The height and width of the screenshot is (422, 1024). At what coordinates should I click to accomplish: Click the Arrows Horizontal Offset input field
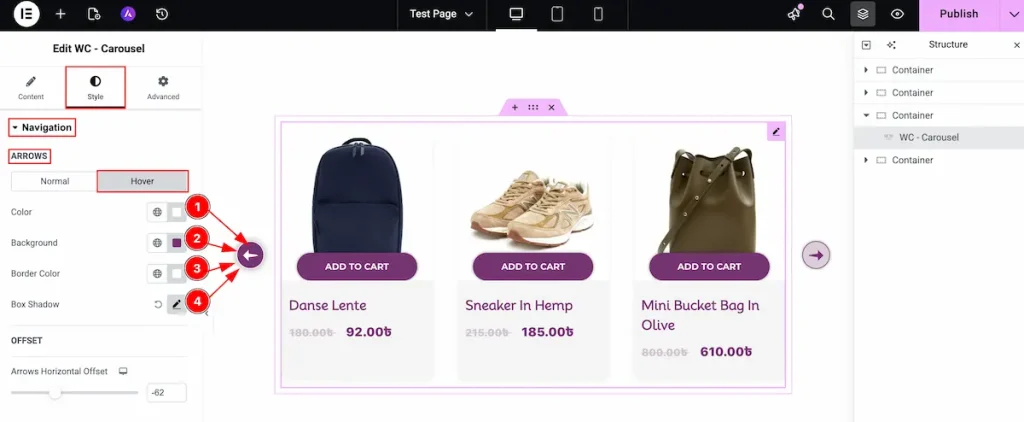coord(166,393)
